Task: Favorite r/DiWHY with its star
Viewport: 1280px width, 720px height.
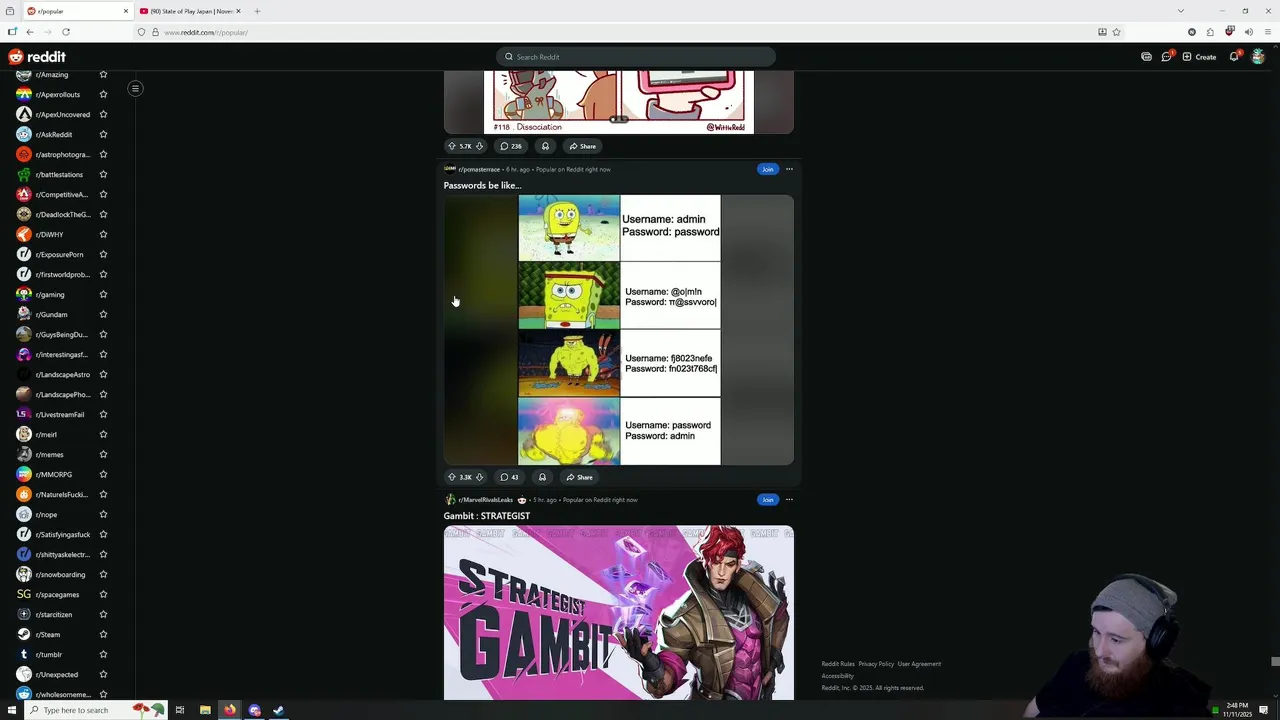Action: pos(103,234)
